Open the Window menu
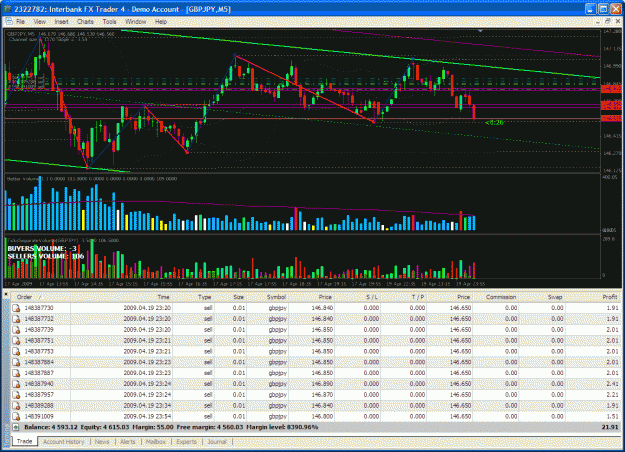625x452 pixels. [136, 22]
